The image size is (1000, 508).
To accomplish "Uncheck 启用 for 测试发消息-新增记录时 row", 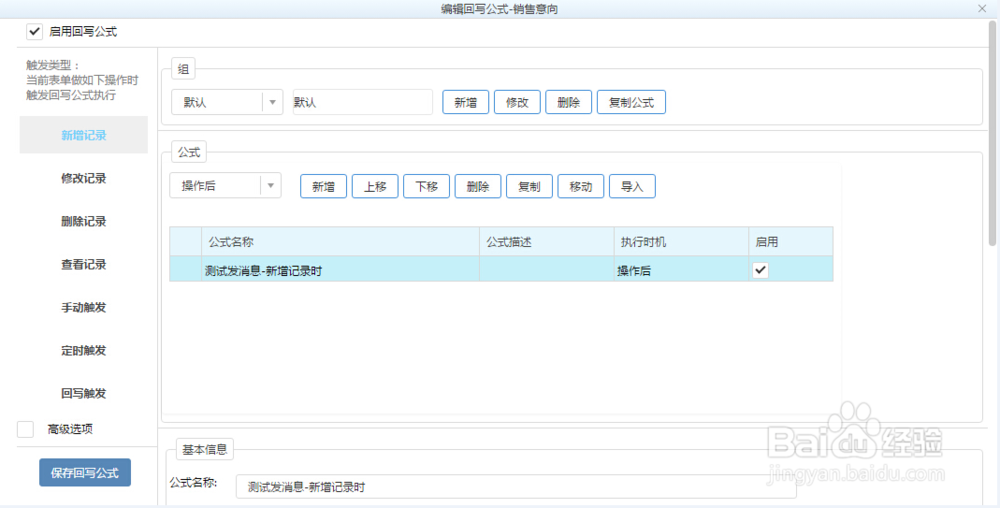I will coord(760,270).
